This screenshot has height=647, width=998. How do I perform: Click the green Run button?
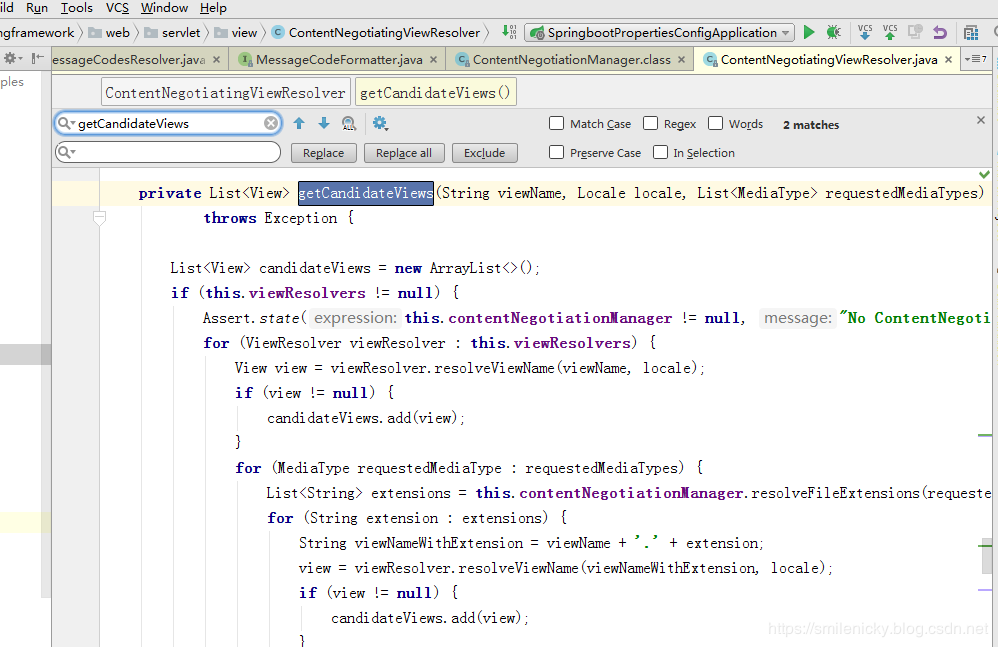point(809,32)
